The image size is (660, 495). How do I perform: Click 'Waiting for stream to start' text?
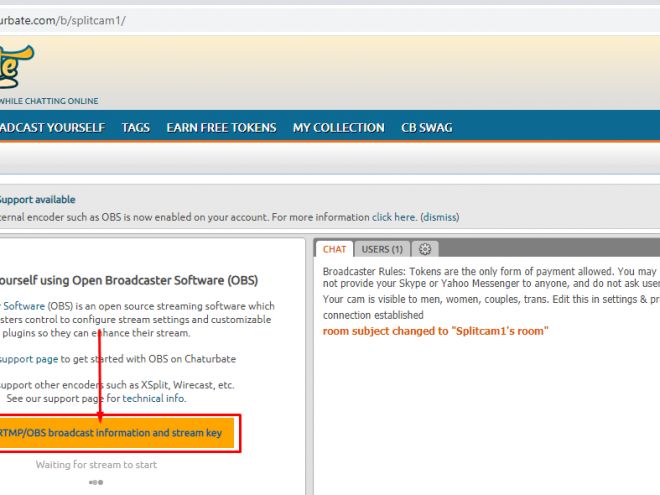(96, 465)
